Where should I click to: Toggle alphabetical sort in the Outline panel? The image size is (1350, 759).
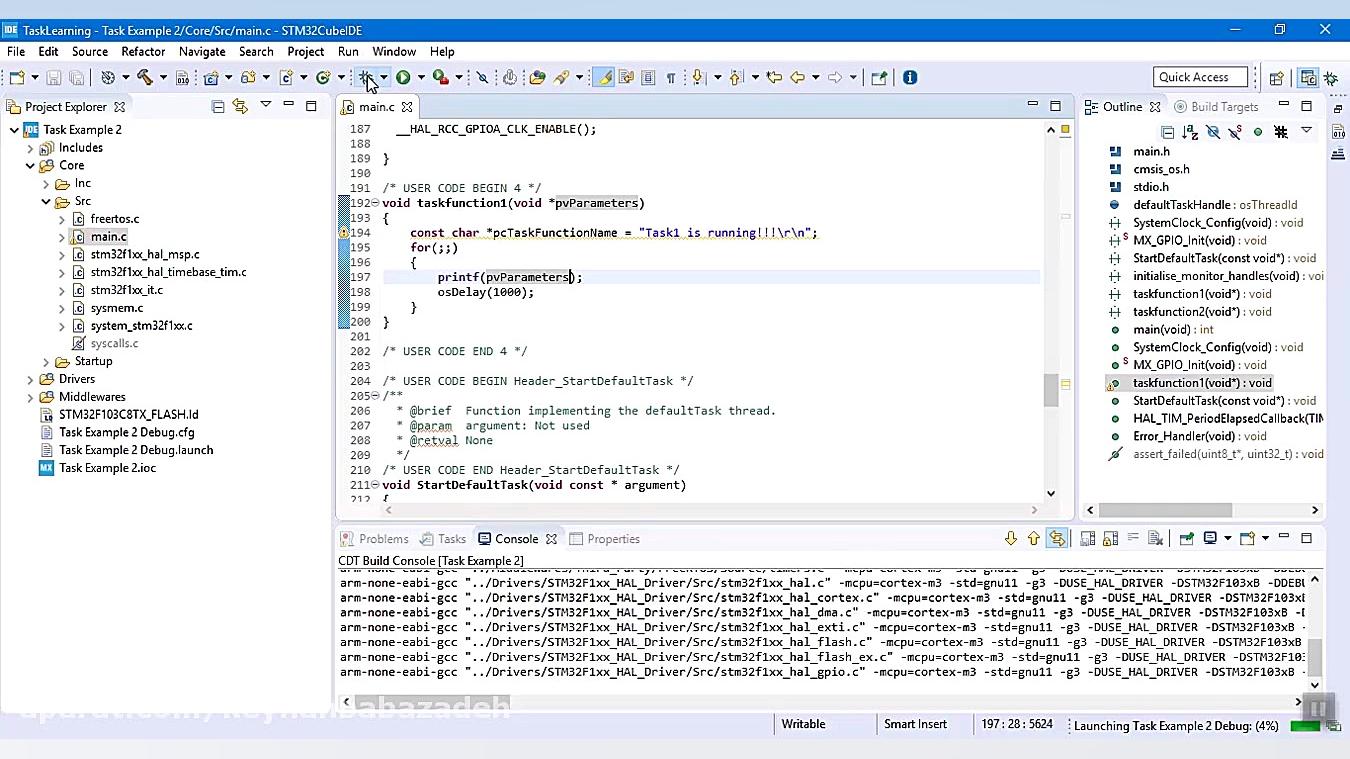pos(1190,132)
